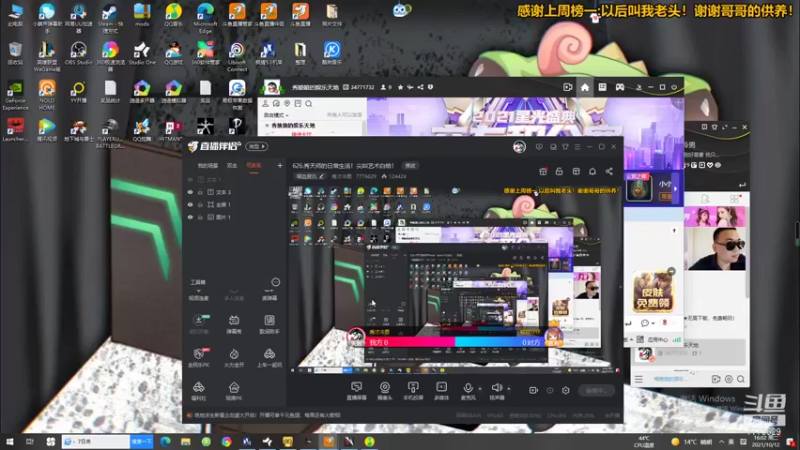Open the 歌词助手 lyrics tool
Viewport: 800px width, 450px height.
(x=269, y=324)
